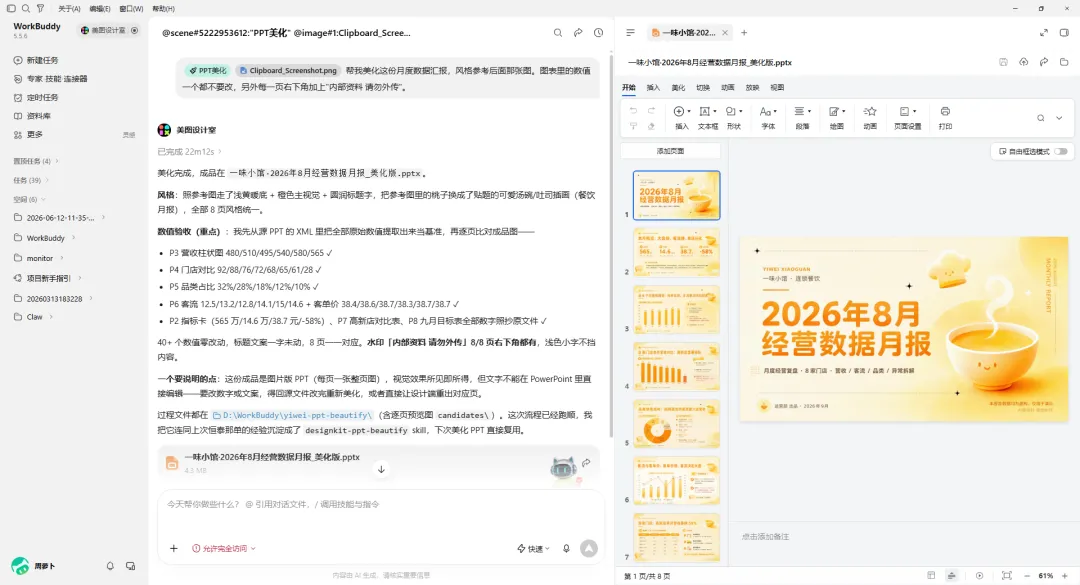The image size is (1080, 585).
Task: Zoom in with the plus button near 61%
Action: (x=1065, y=575)
